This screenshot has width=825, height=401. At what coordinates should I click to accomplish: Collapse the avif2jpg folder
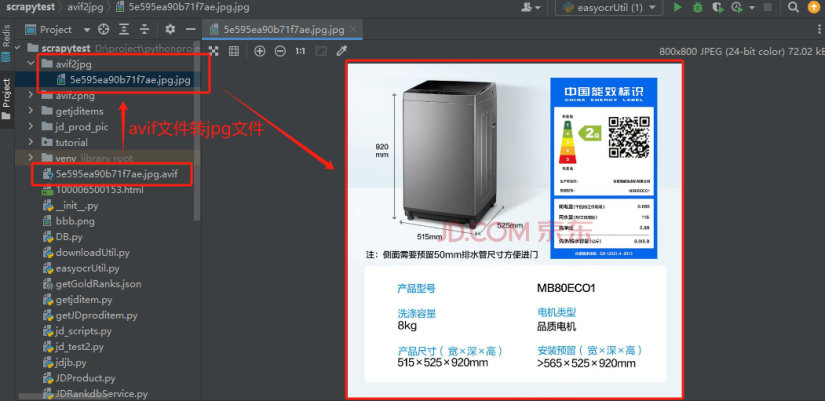click(x=32, y=64)
